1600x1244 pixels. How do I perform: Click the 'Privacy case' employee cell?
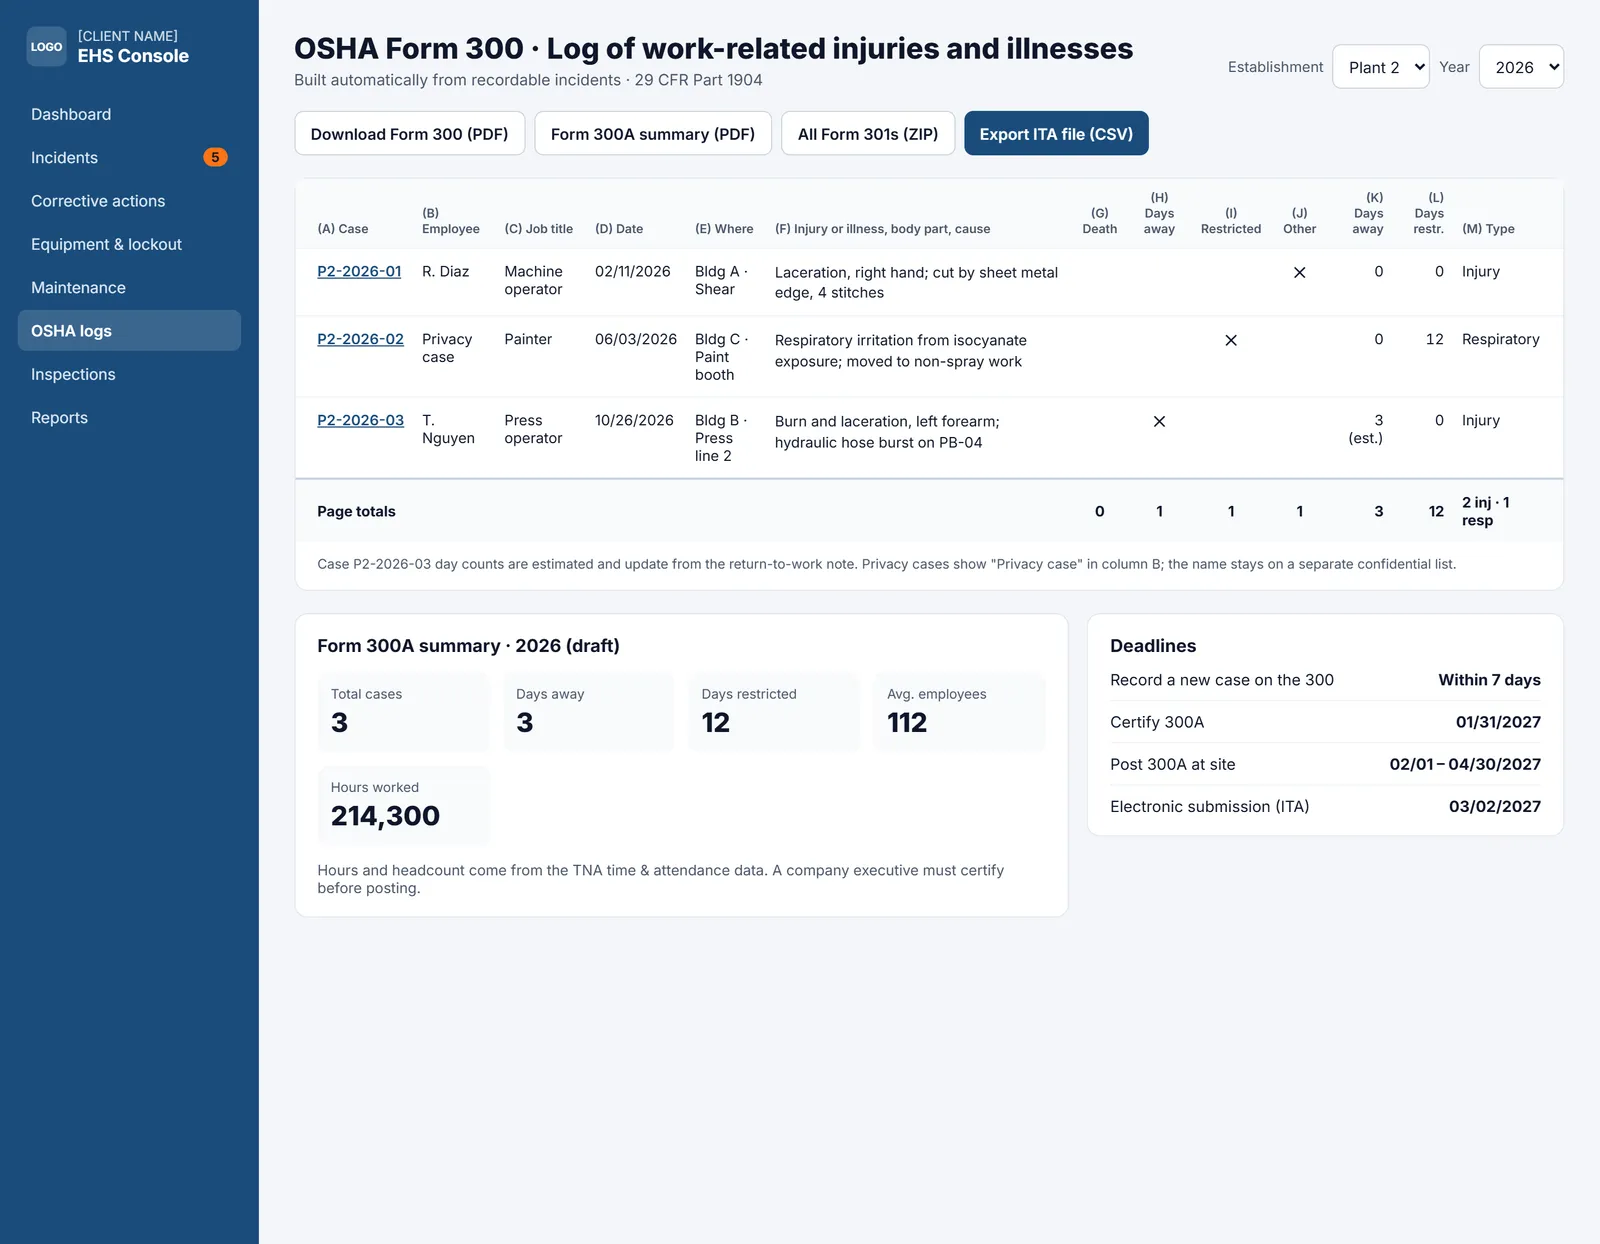tap(447, 349)
